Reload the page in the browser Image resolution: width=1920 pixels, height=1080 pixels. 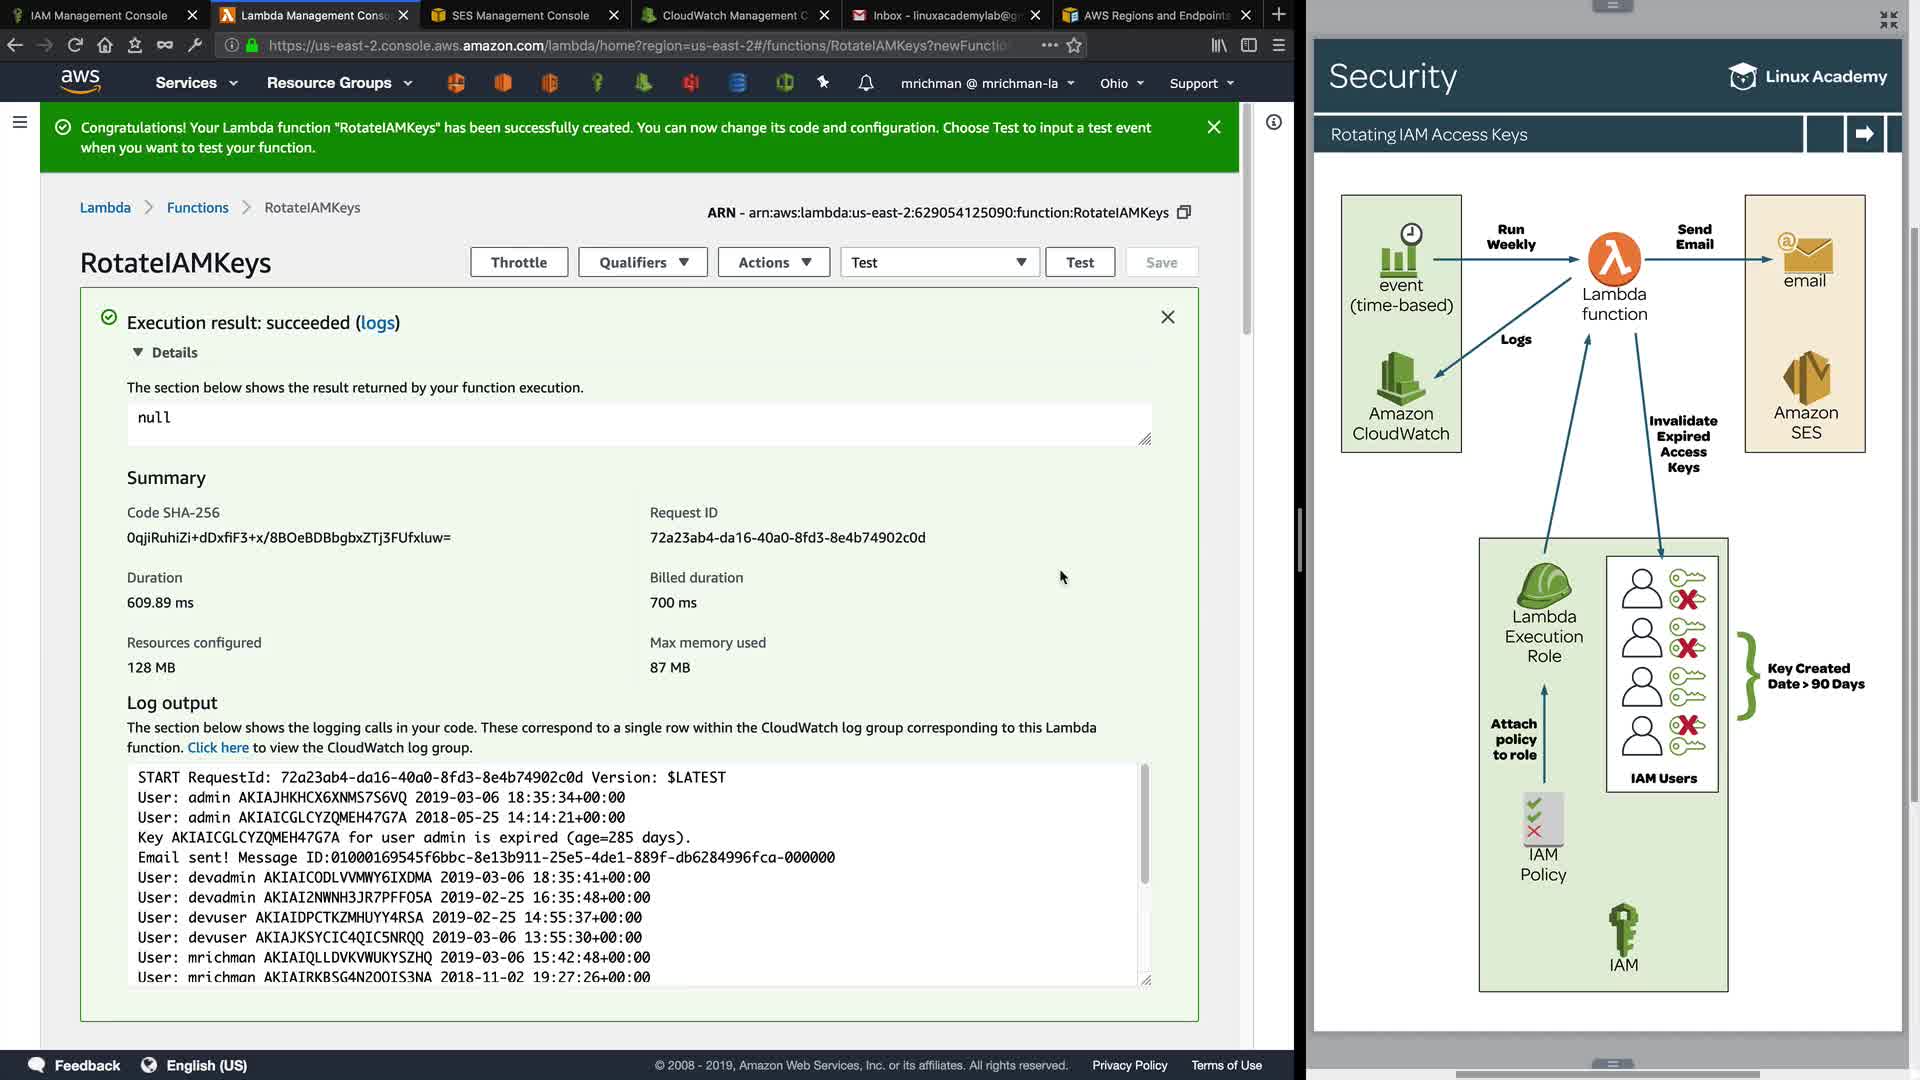click(75, 45)
